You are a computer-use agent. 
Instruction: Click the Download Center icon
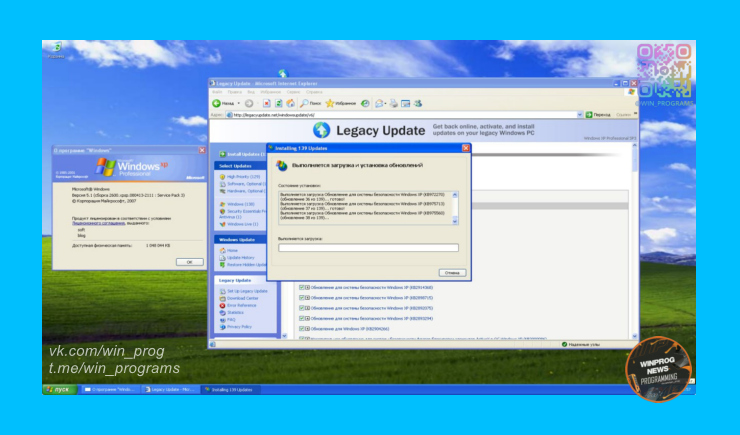[222, 299]
